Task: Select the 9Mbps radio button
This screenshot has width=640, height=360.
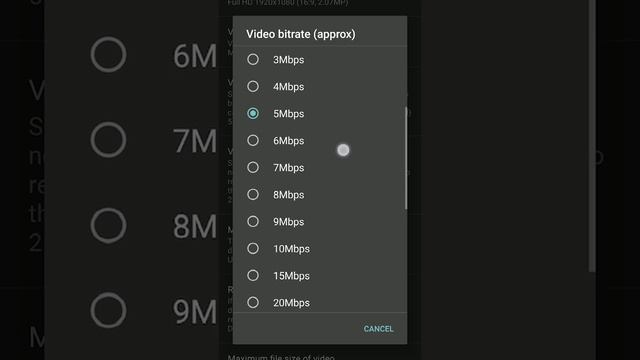Action: point(253,221)
